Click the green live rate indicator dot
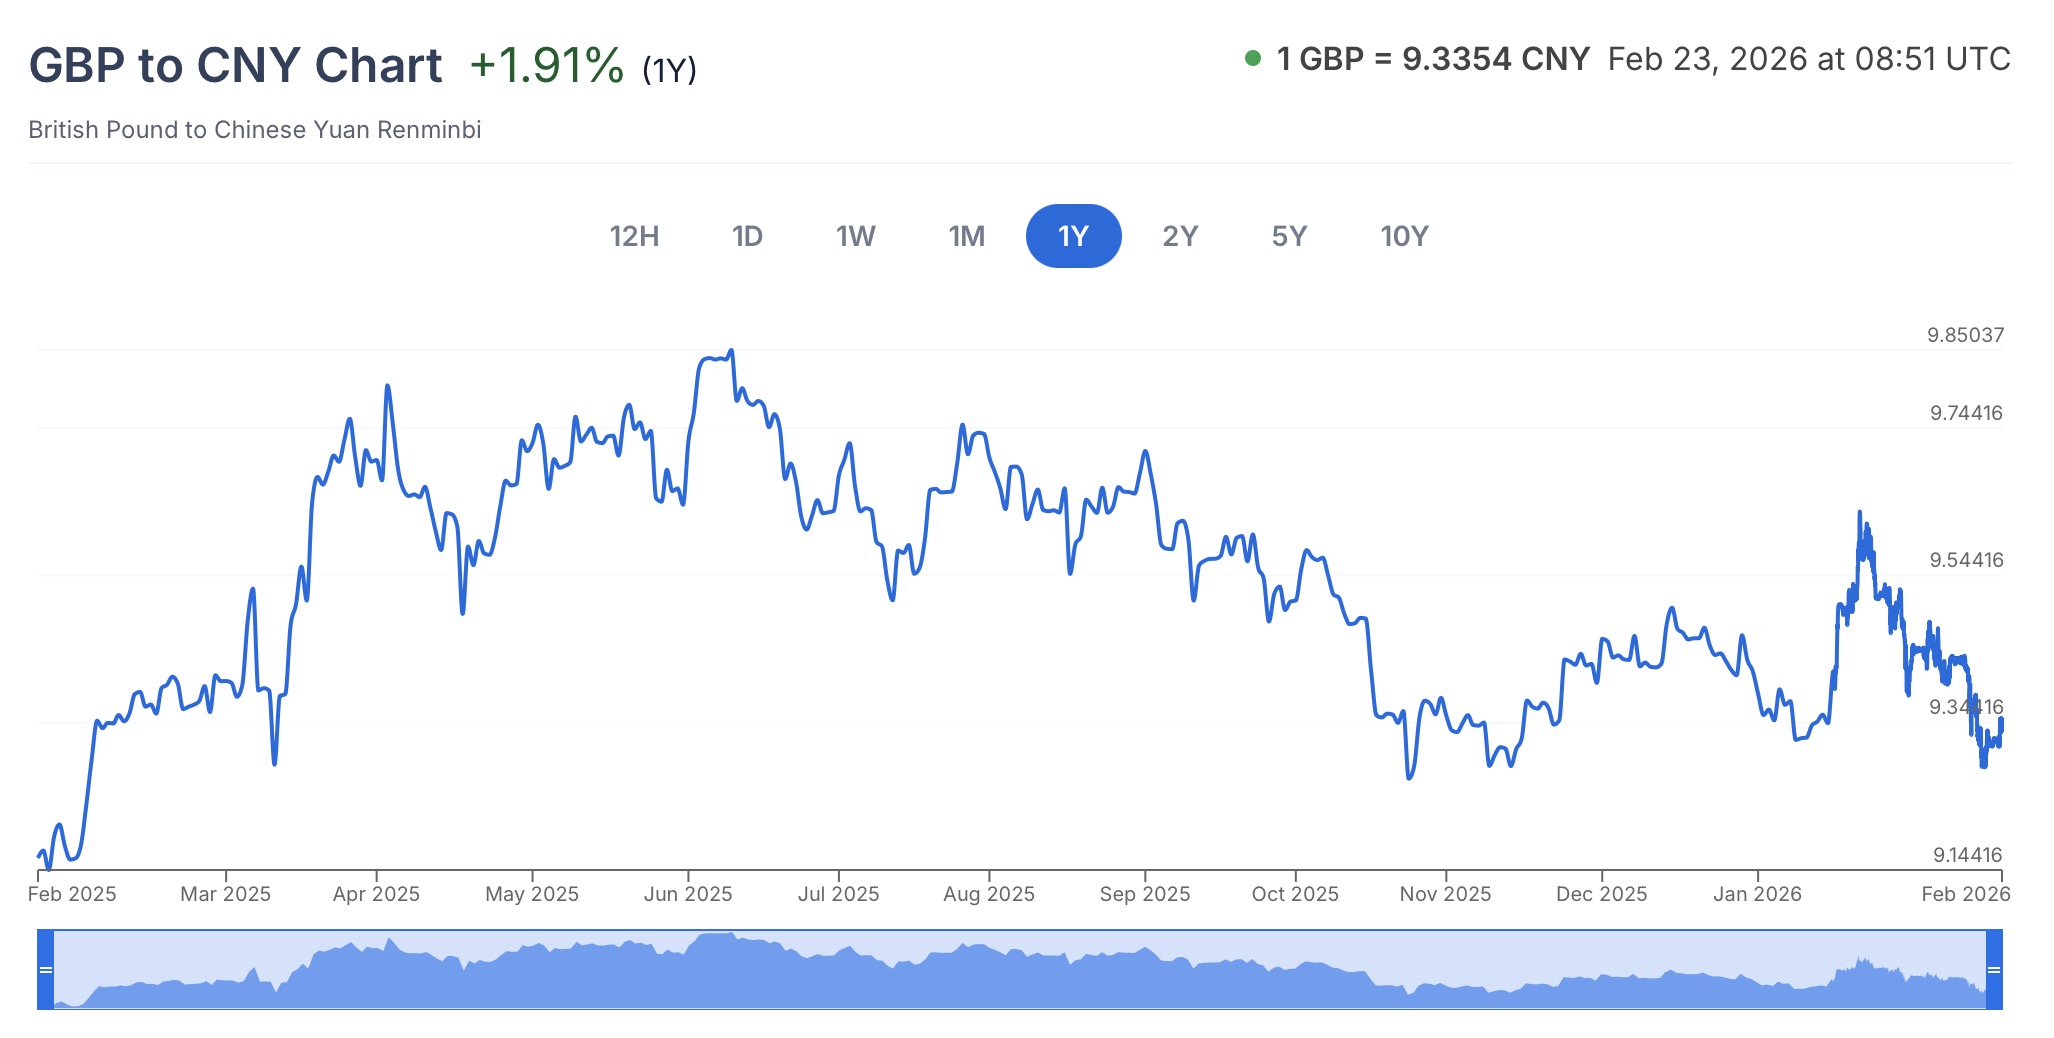 pyautogui.click(x=1252, y=58)
